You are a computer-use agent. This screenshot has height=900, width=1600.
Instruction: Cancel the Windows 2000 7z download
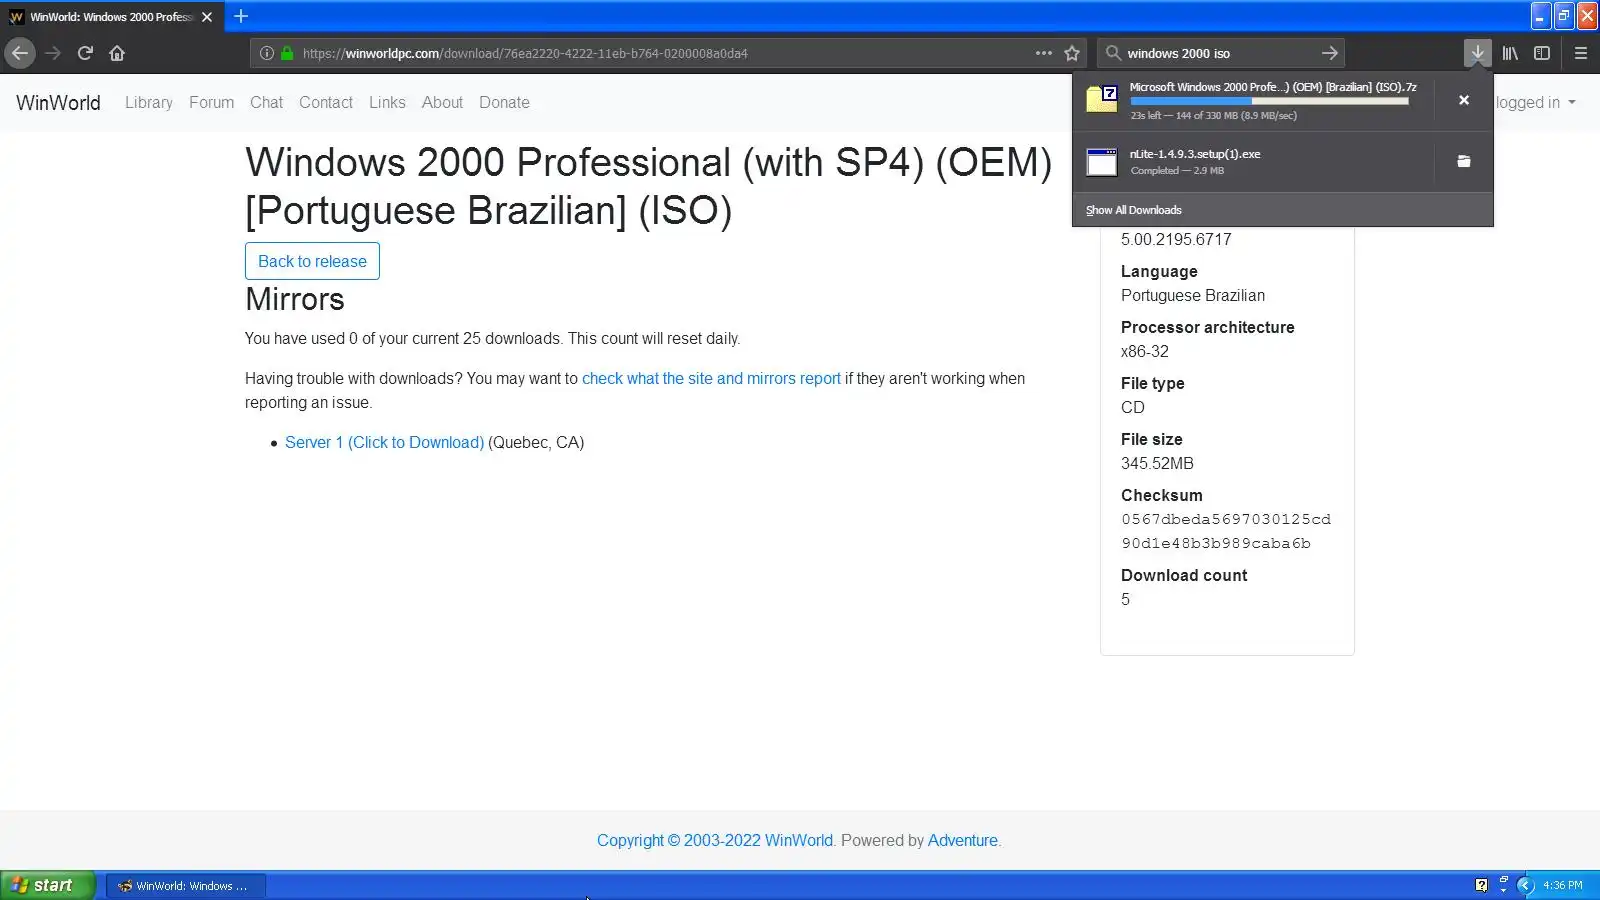(x=1464, y=100)
